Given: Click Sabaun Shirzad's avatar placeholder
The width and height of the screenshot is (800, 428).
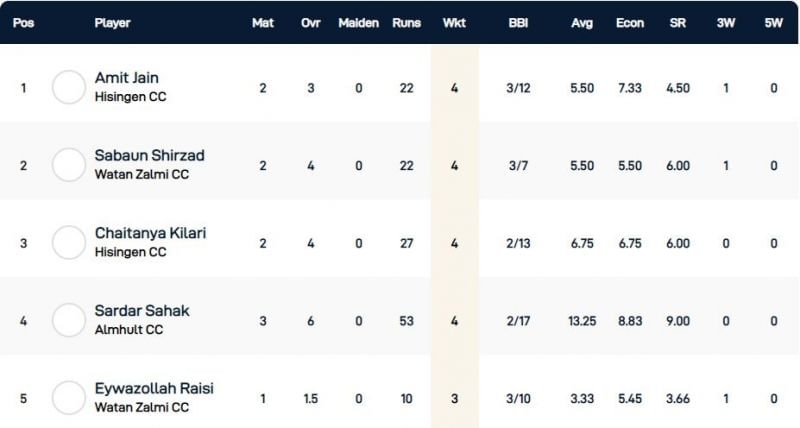Looking at the screenshot, I should pyautogui.click(x=69, y=165).
